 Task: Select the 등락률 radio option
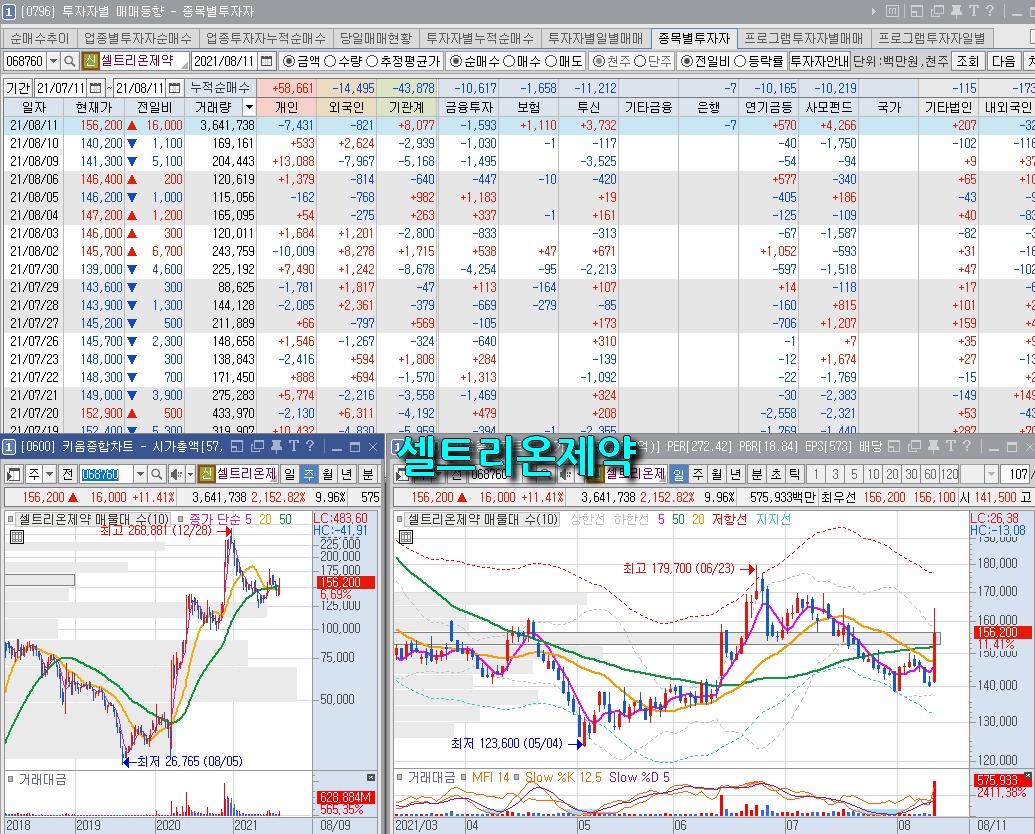(x=740, y=61)
